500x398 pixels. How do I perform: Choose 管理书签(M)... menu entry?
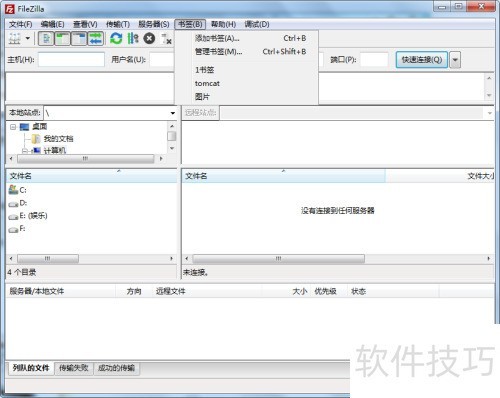(247, 52)
